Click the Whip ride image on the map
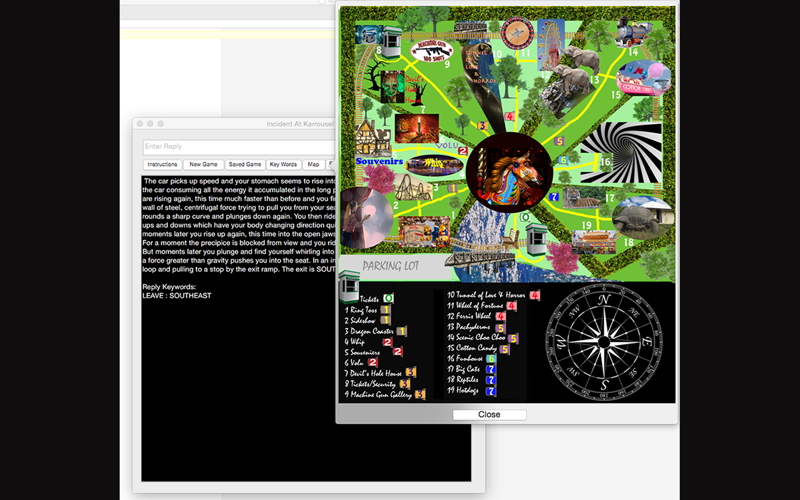 click(434, 166)
